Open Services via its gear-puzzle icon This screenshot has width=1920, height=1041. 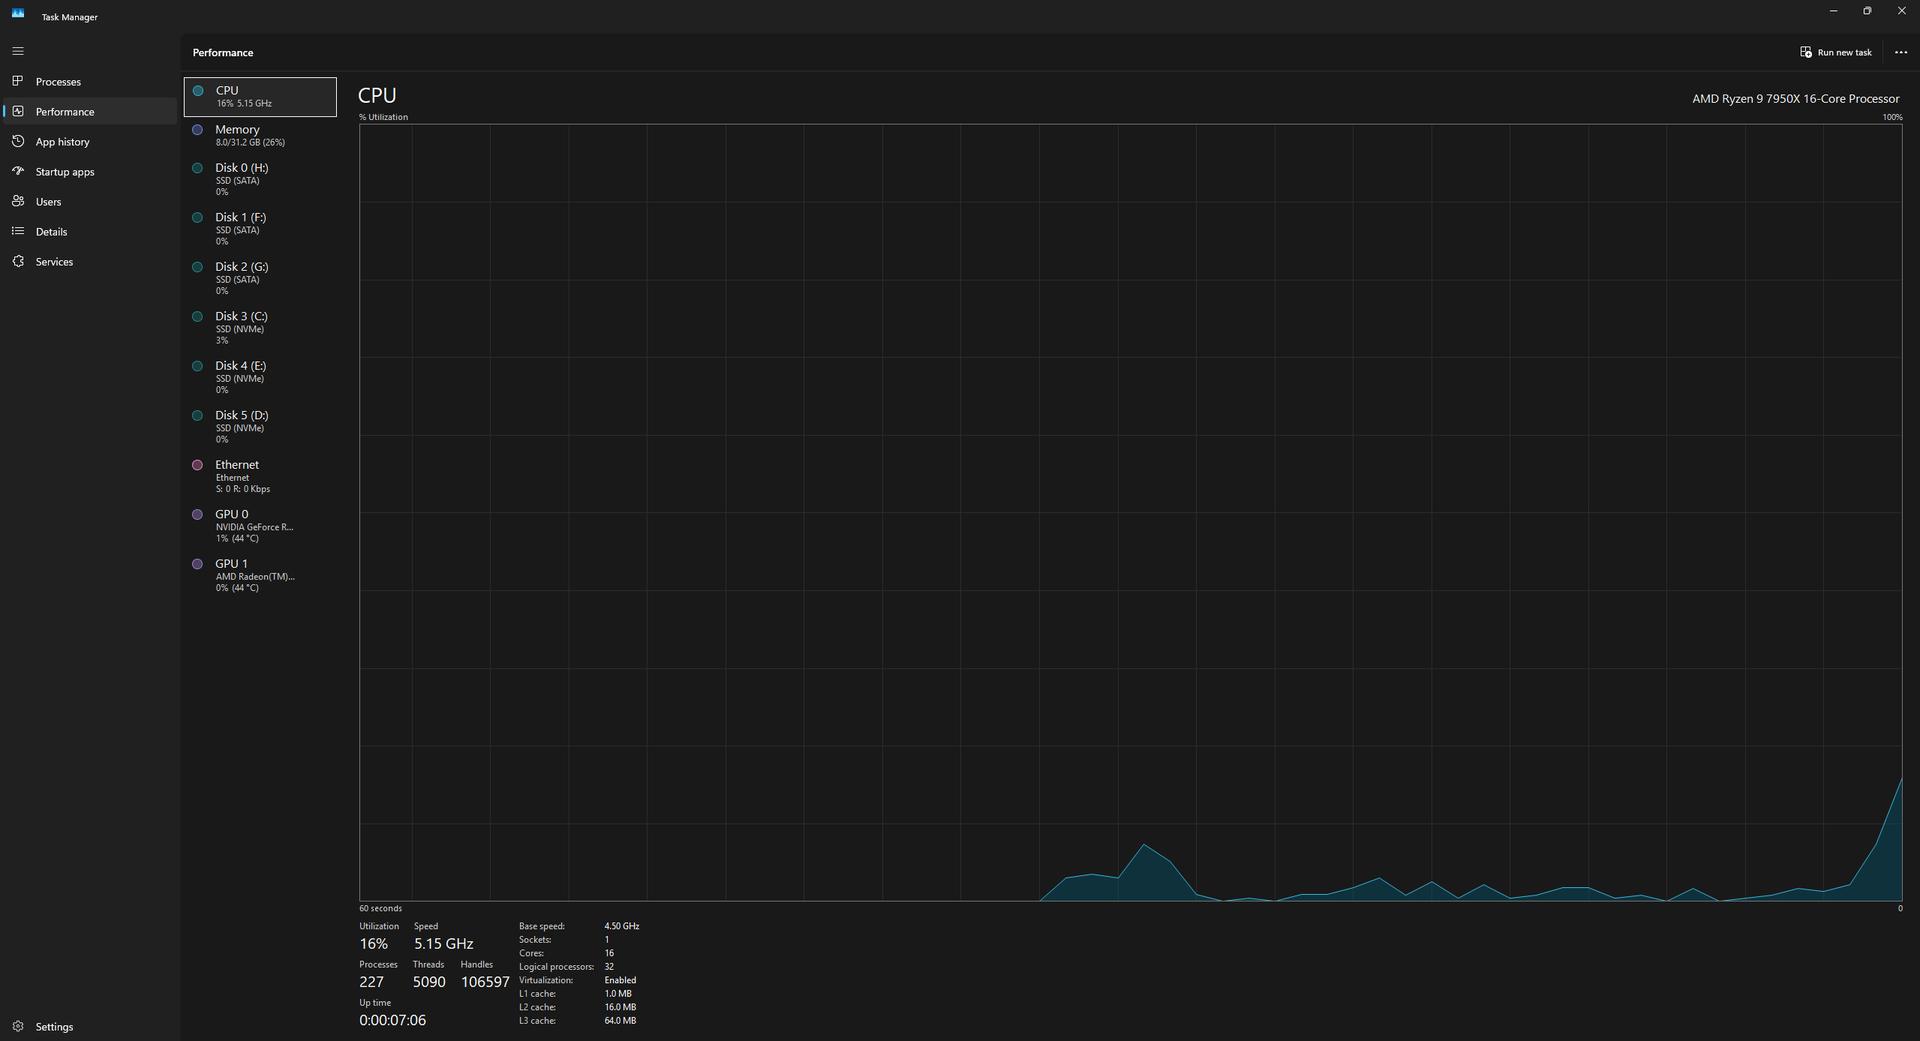(x=18, y=261)
